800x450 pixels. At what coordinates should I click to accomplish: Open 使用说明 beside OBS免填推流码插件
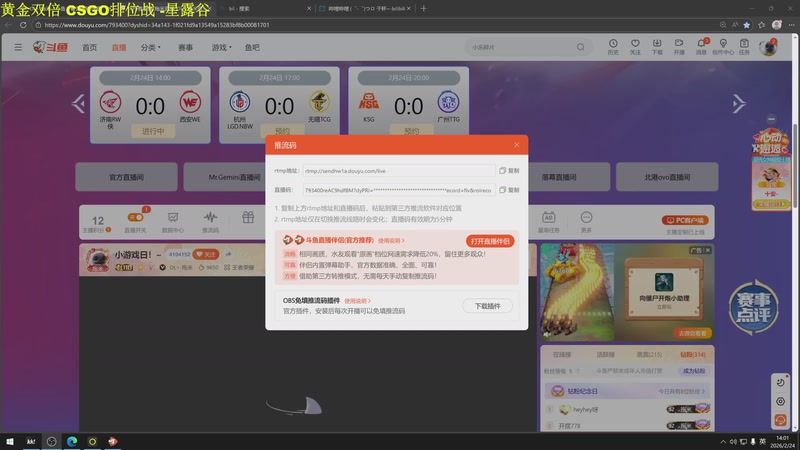point(357,301)
